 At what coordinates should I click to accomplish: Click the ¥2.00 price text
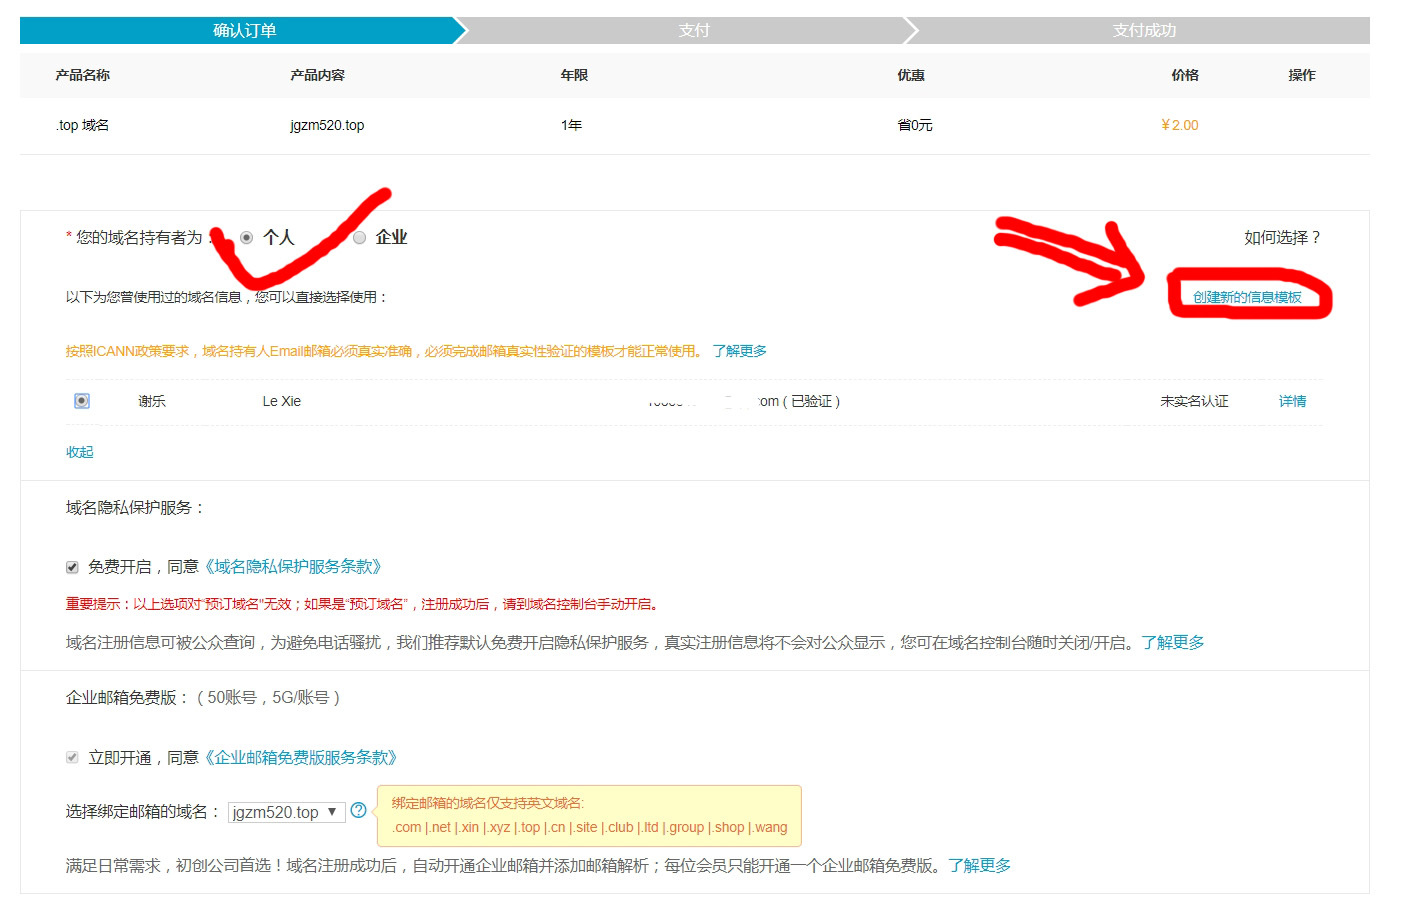click(x=1179, y=124)
